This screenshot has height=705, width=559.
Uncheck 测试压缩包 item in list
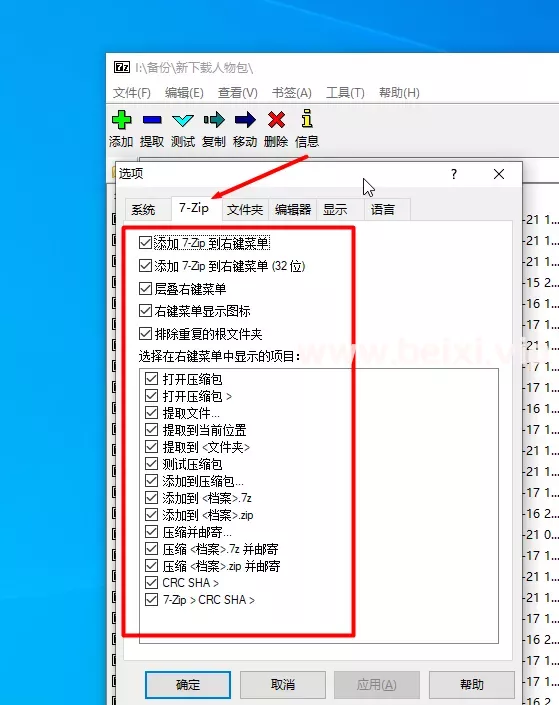click(152, 464)
